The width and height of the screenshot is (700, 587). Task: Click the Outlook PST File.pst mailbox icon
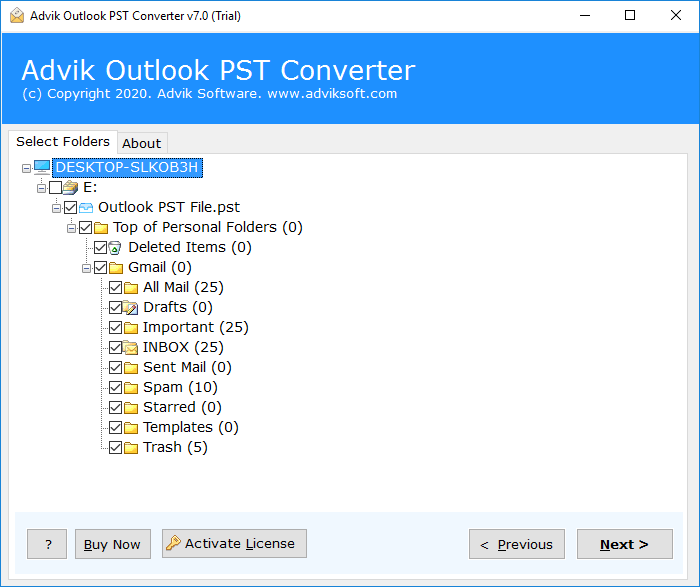click(x=86, y=208)
